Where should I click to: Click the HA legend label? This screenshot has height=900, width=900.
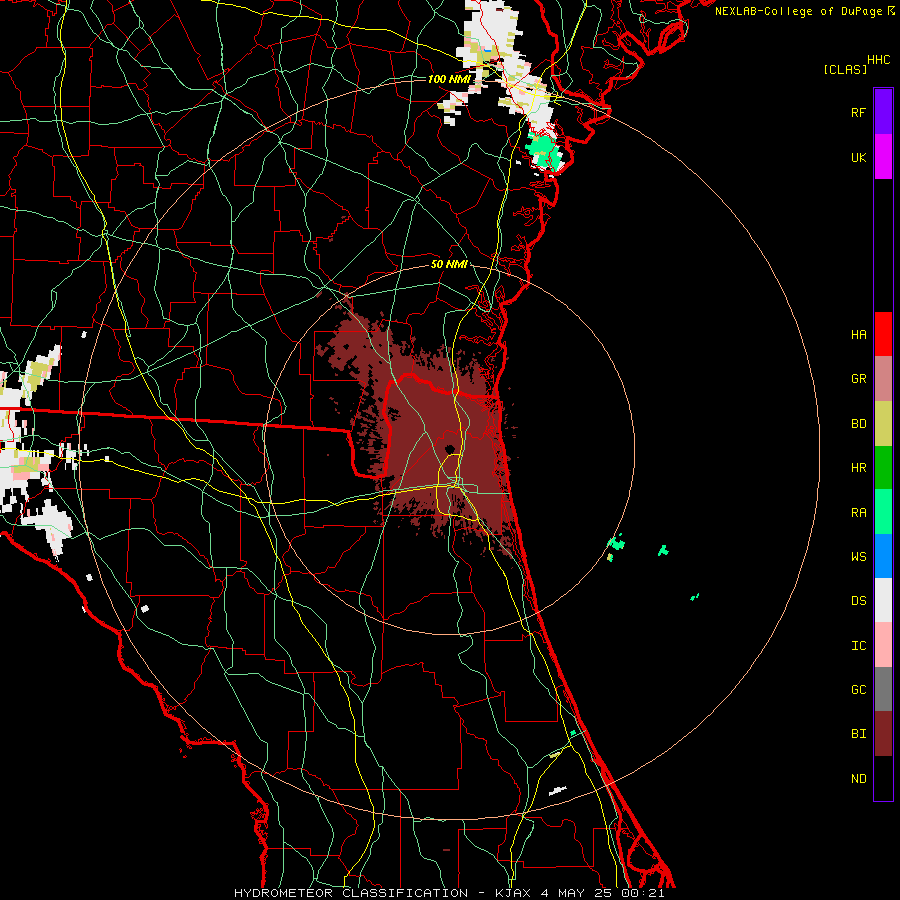pos(858,334)
